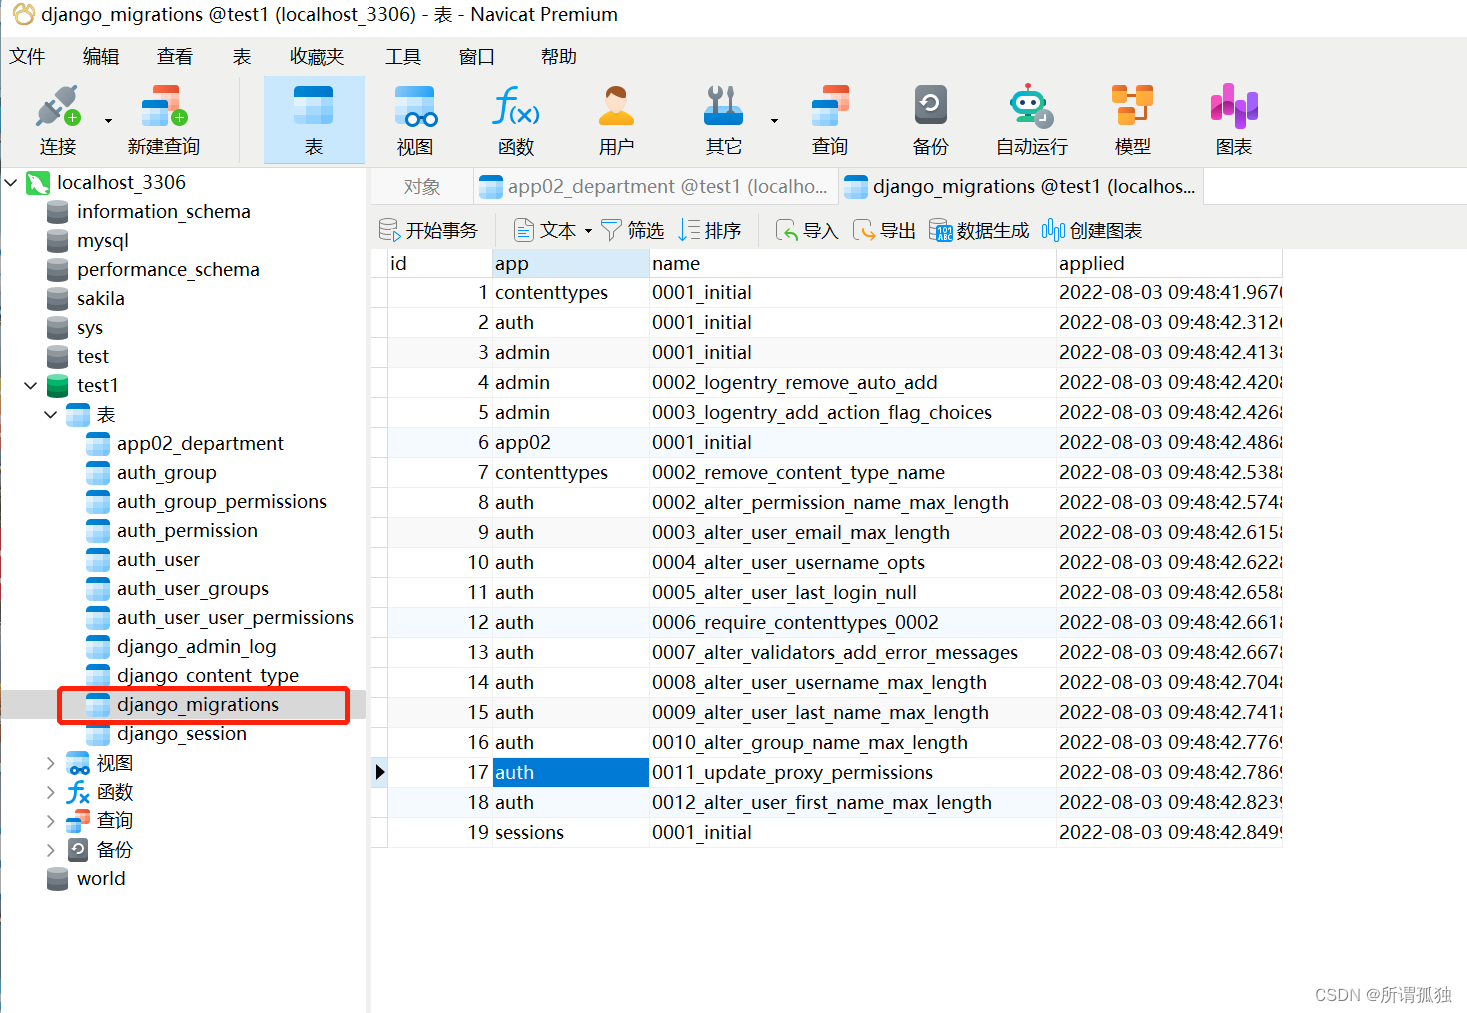Open the dropdown arrow beside 其它

click(774, 121)
